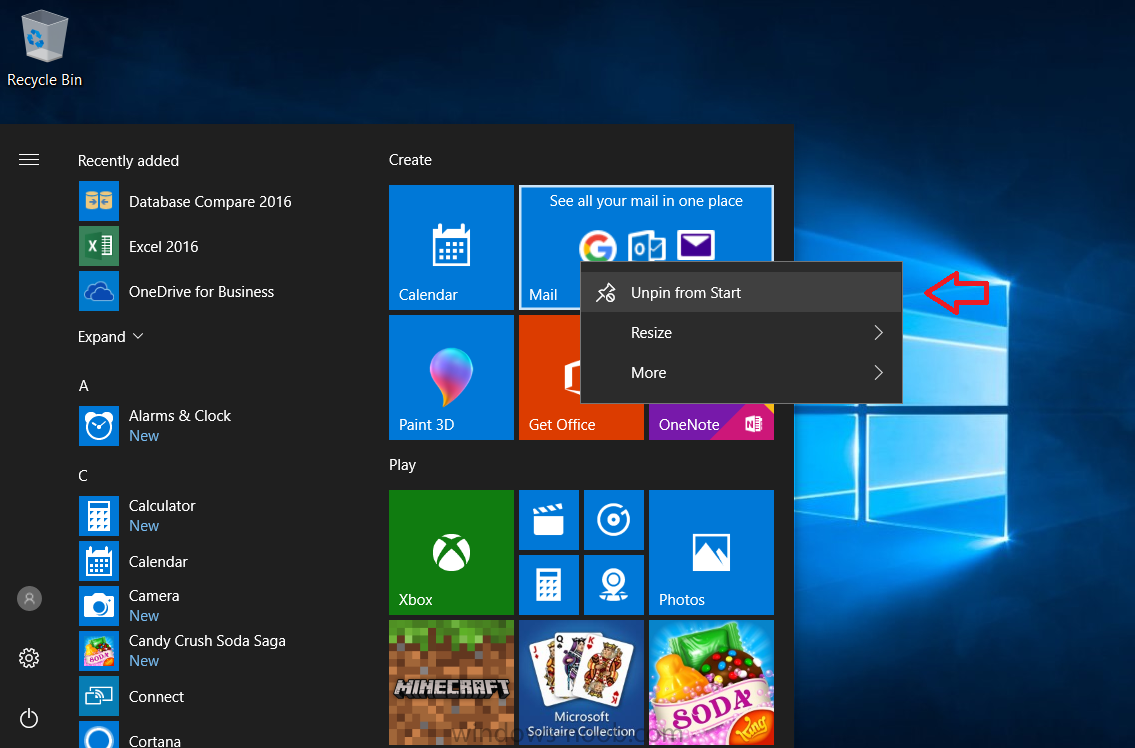The image size is (1135, 748).
Task: Click the user account icon
Action: pos(29,598)
